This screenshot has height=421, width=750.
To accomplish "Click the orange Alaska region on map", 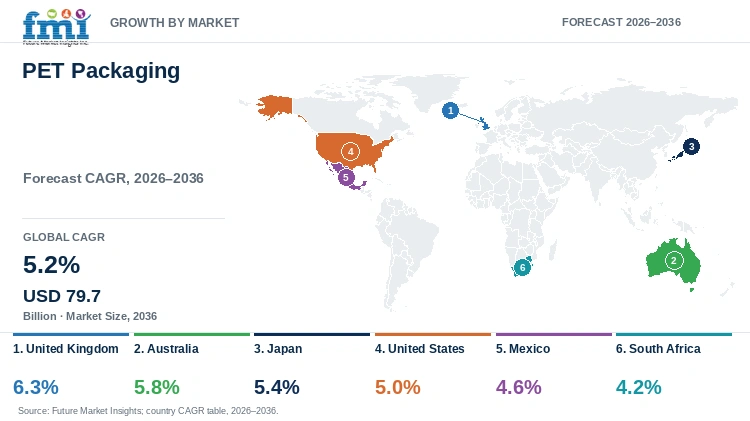I will click(275, 106).
